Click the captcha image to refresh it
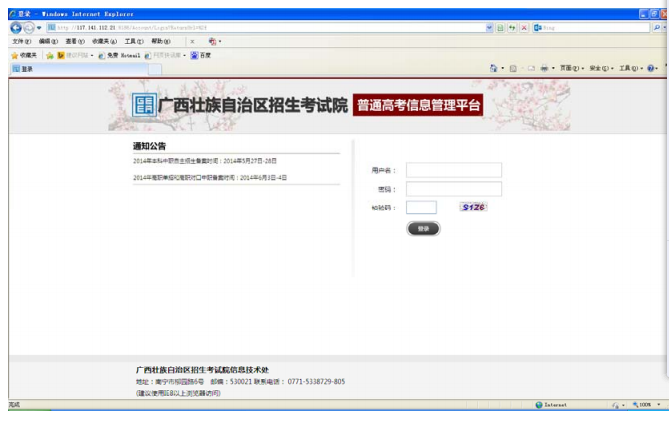Screen dimensions: 669x431 pos(473,207)
